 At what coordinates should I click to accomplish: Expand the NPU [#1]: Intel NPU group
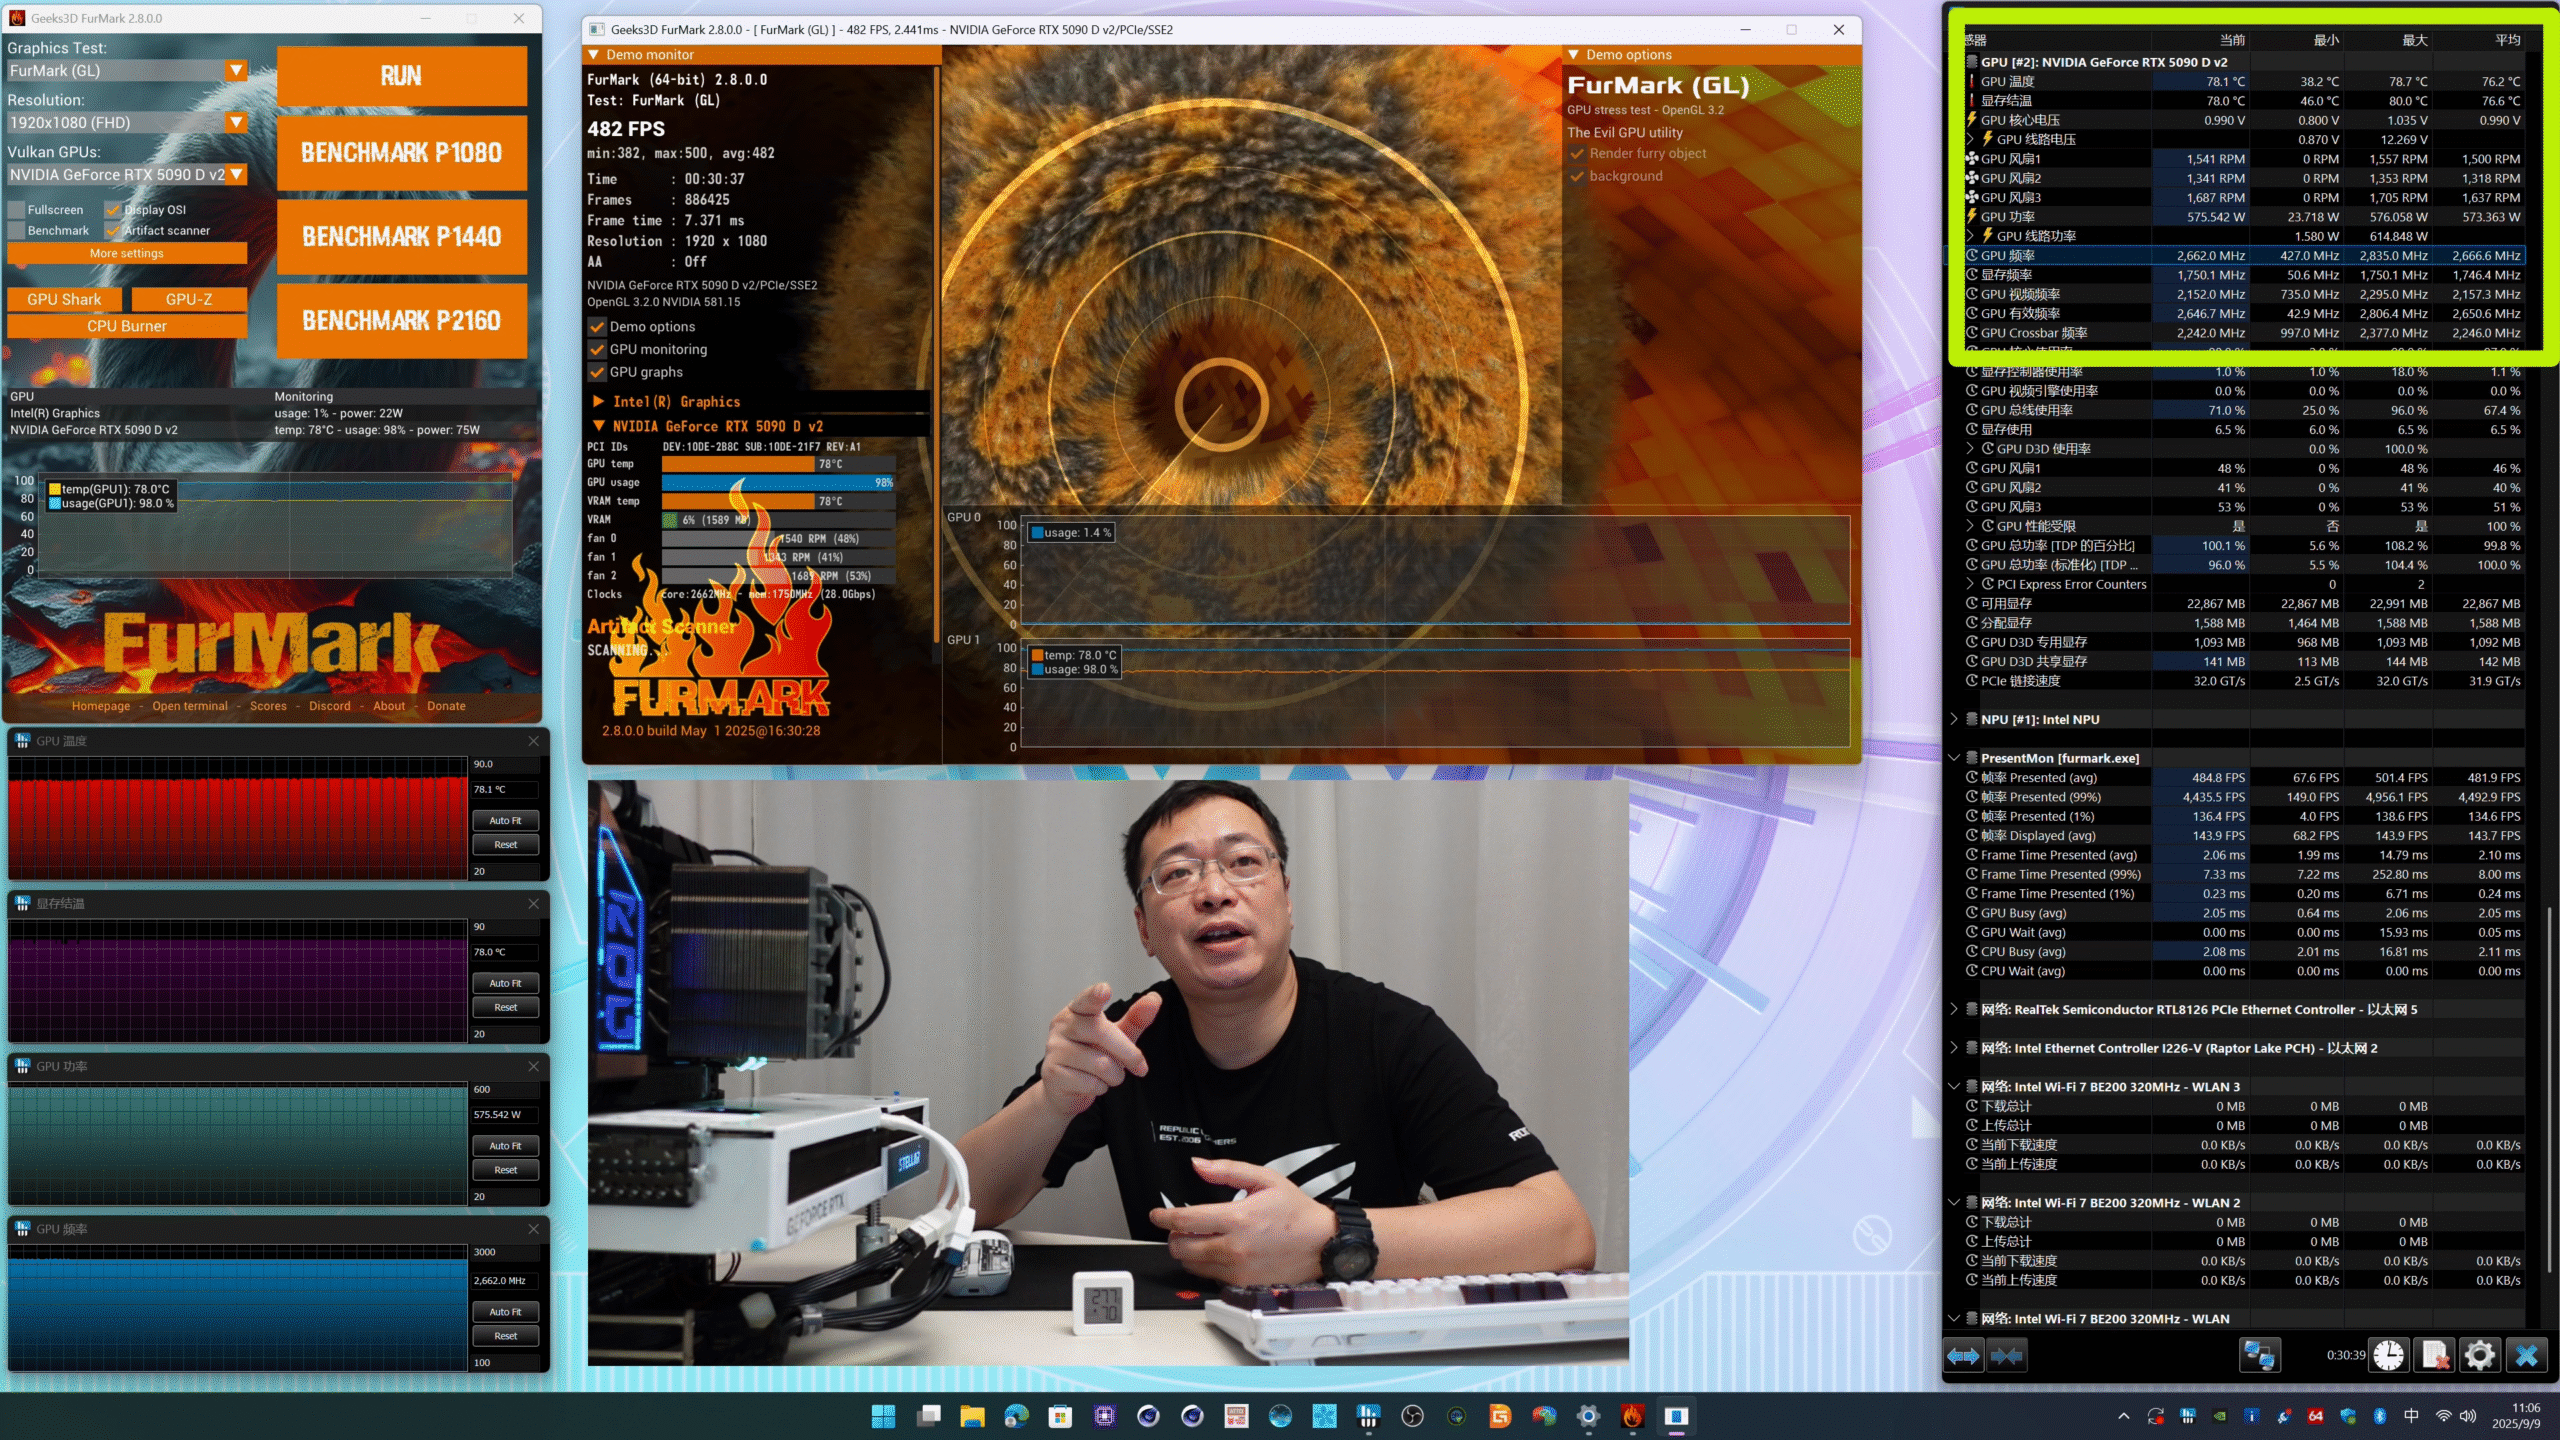1955,719
